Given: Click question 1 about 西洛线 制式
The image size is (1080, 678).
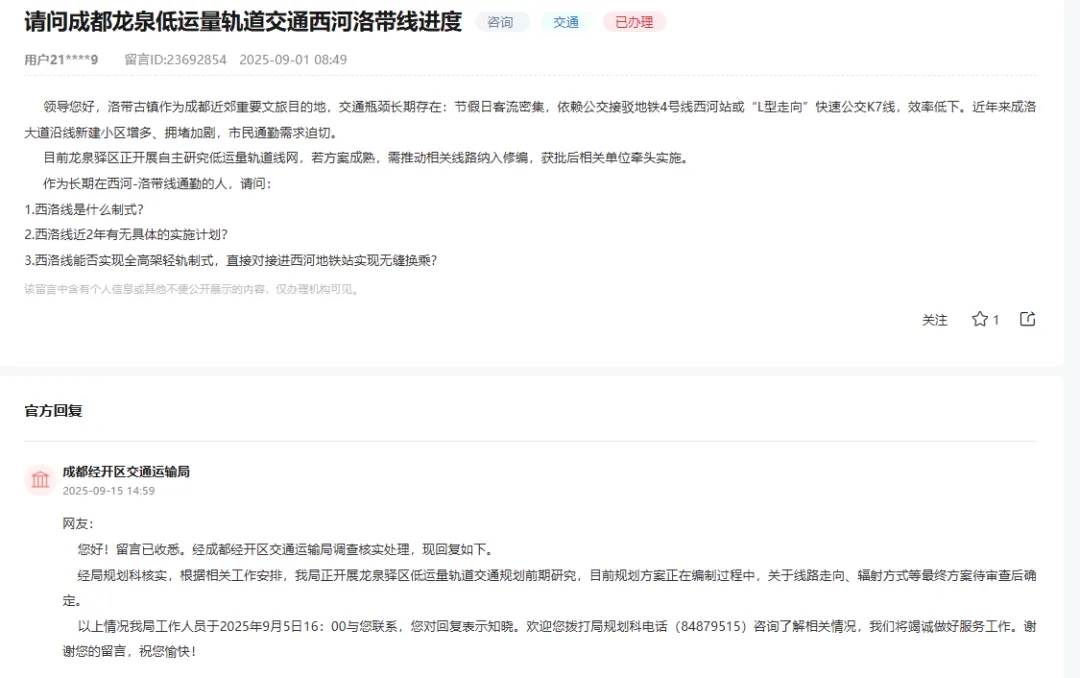Looking at the screenshot, I should point(84,209).
